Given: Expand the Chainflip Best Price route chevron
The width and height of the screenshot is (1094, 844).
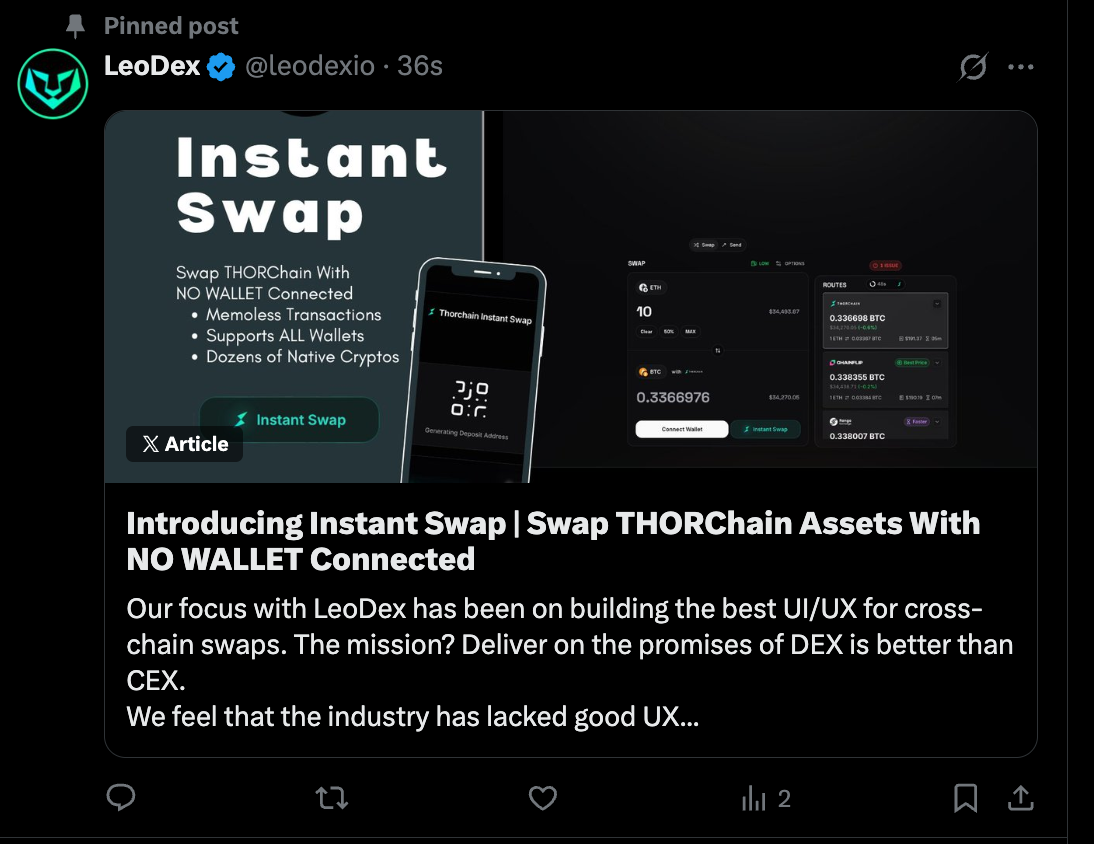Looking at the screenshot, I should pyautogui.click(x=938, y=363).
